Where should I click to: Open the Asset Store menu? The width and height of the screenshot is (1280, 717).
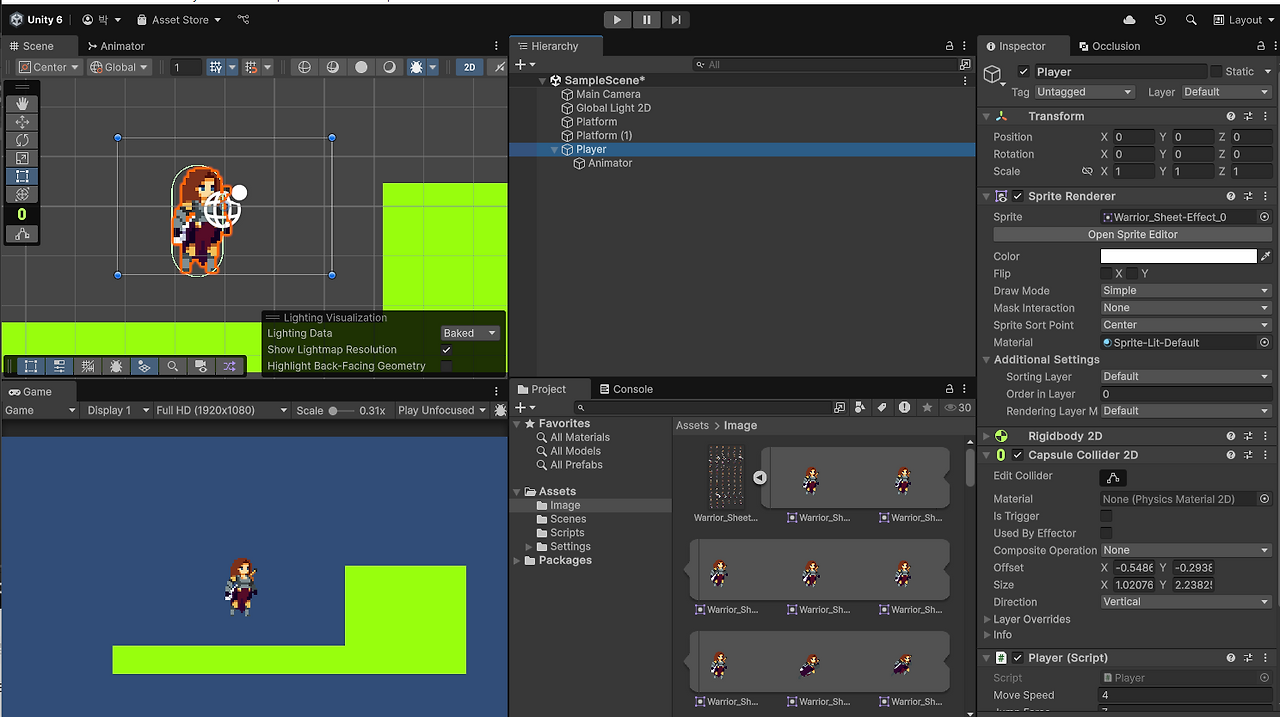coord(179,20)
